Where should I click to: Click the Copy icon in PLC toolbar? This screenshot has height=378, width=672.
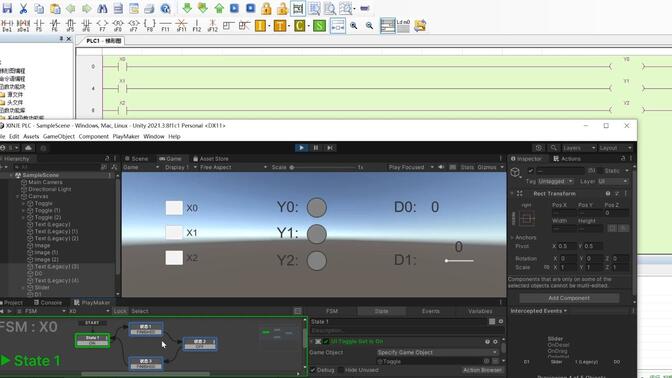pos(39,8)
